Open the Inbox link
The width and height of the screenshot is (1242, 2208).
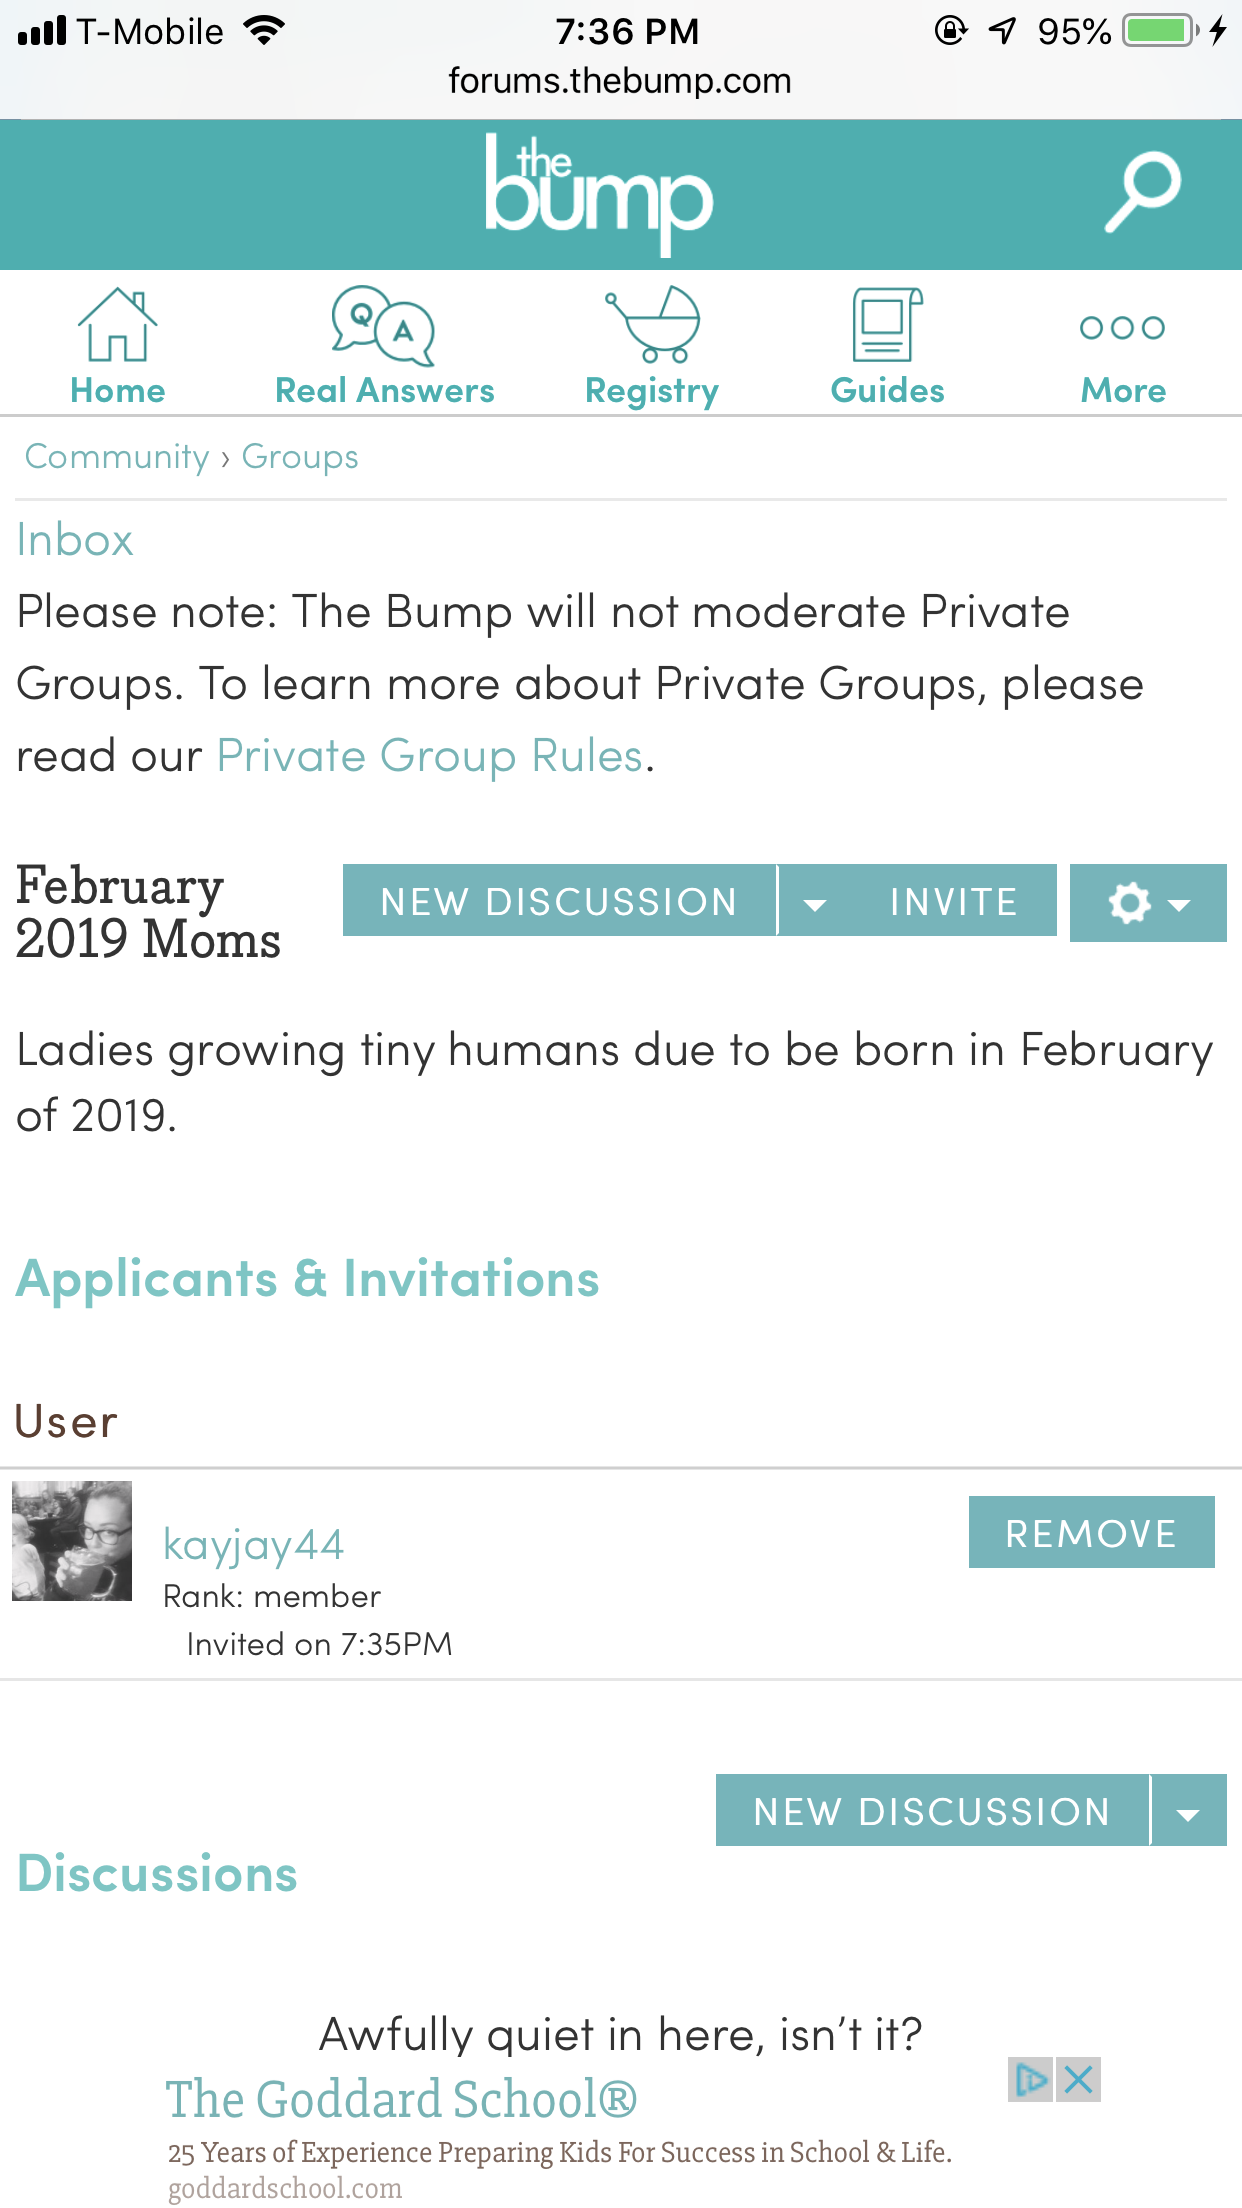tap(75, 540)
